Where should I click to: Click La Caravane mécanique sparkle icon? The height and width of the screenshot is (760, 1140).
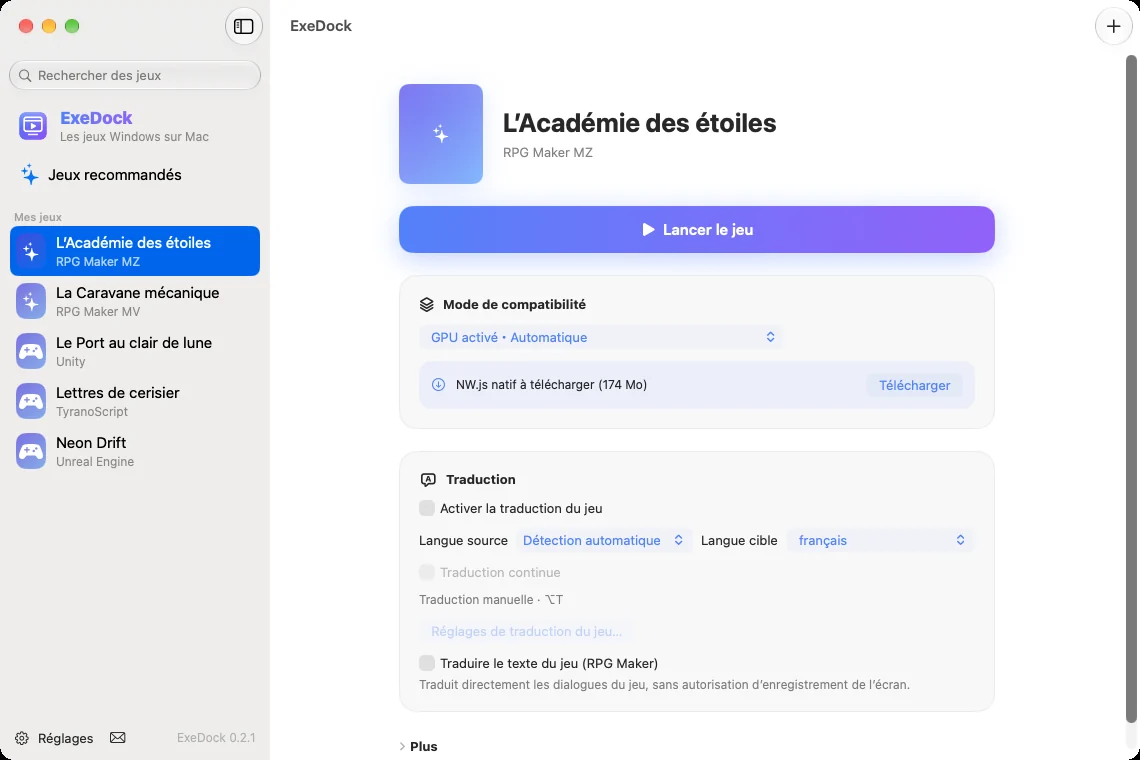[31, 301]
